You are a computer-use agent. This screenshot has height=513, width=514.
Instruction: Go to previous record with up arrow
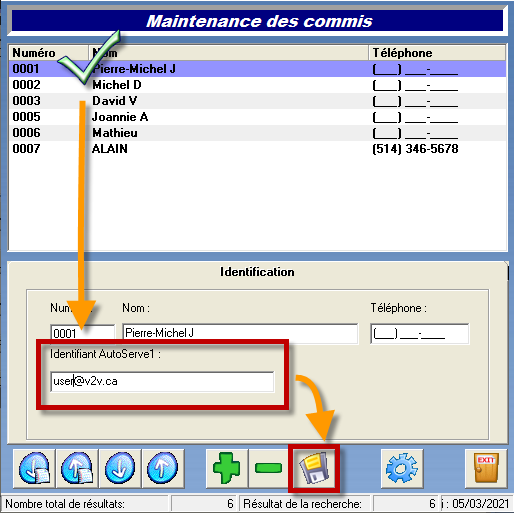point(163,468)
